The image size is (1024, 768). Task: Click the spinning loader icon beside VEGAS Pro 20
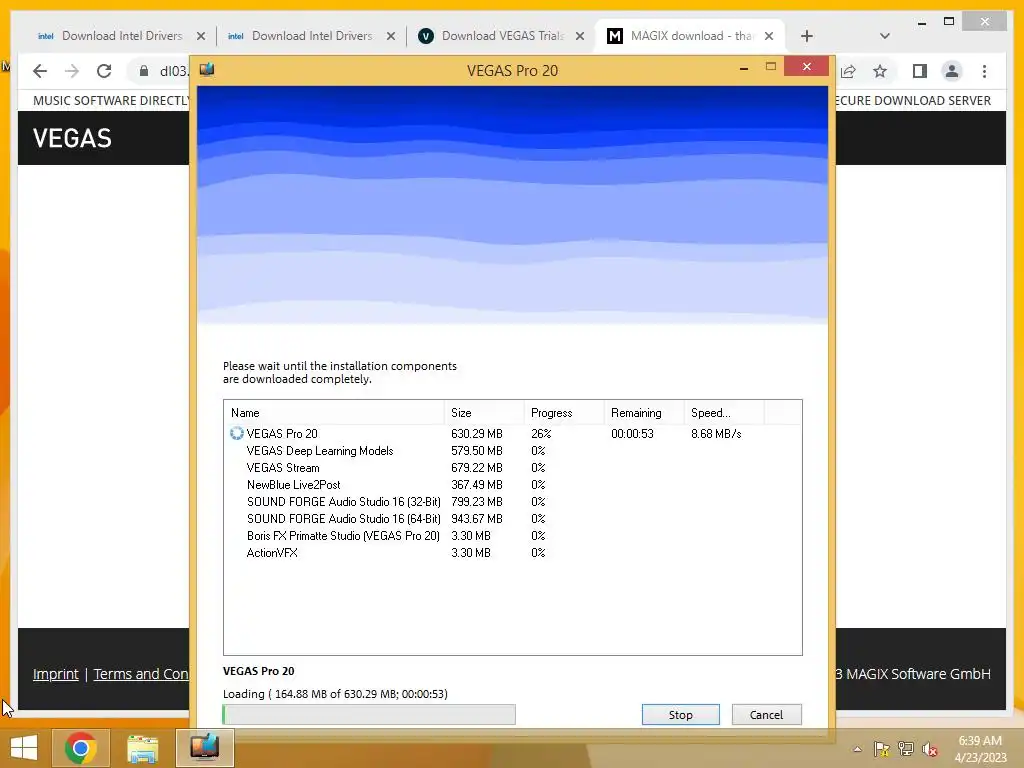[x=236, y=434]
